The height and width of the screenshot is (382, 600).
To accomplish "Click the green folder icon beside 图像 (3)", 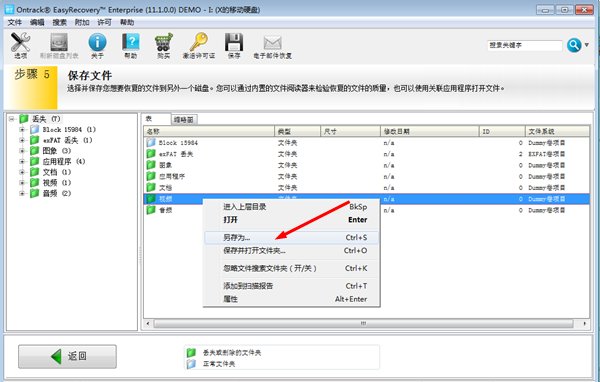I will 34,151.
